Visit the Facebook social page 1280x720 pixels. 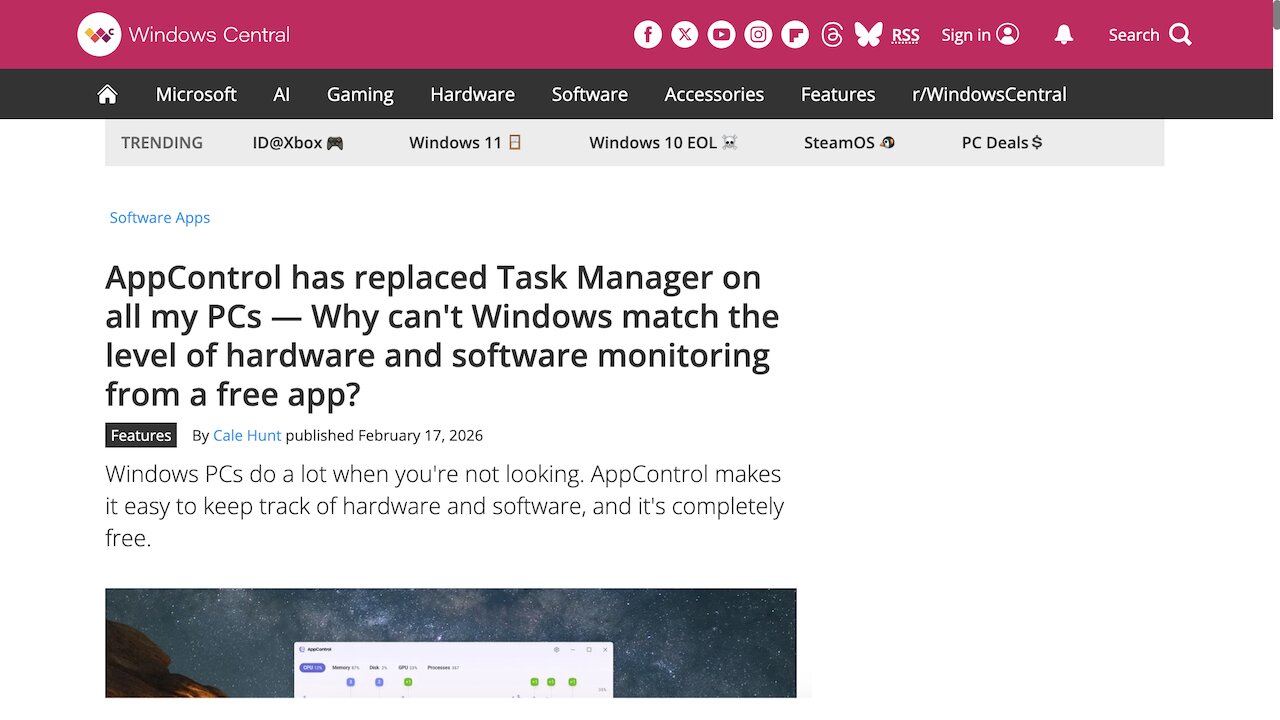pyautogui.click(x=648, y=35)
